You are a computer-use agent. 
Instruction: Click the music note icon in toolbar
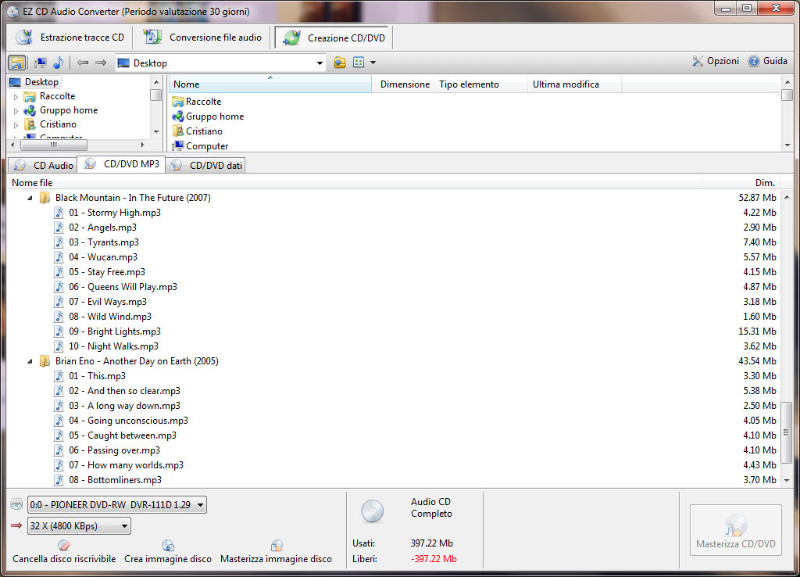click(x=57, y=62)
